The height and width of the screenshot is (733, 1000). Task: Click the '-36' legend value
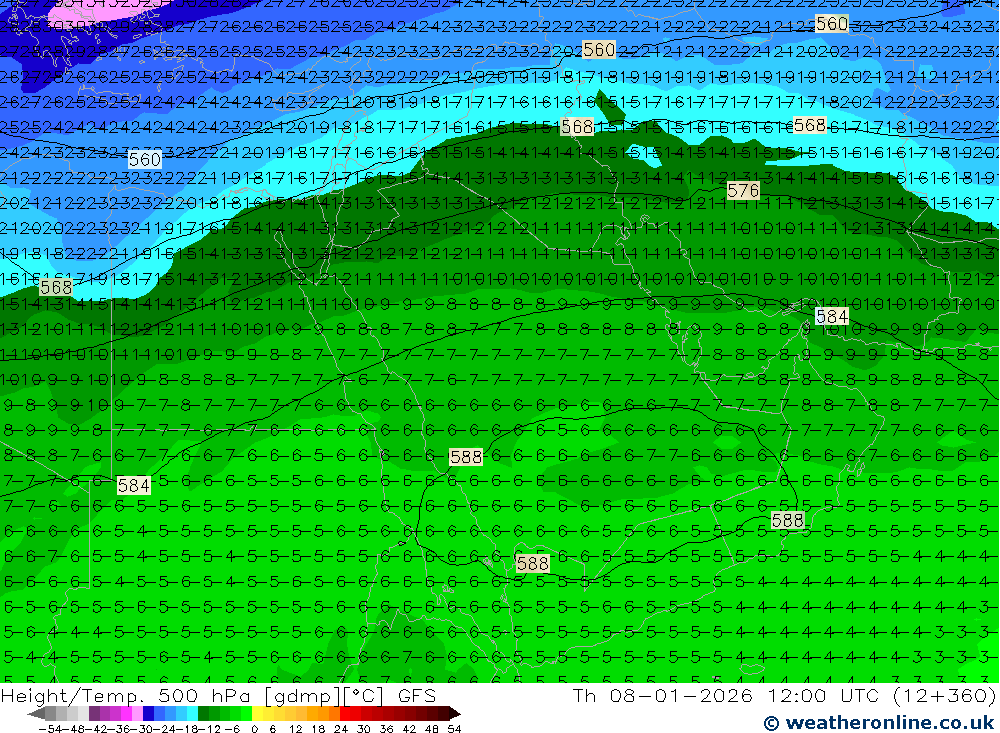[x=119, y=729]
